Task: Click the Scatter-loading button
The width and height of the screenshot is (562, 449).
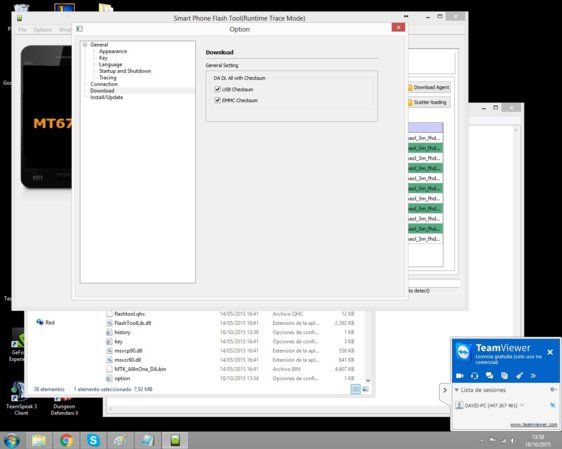Action: (429, 102)
